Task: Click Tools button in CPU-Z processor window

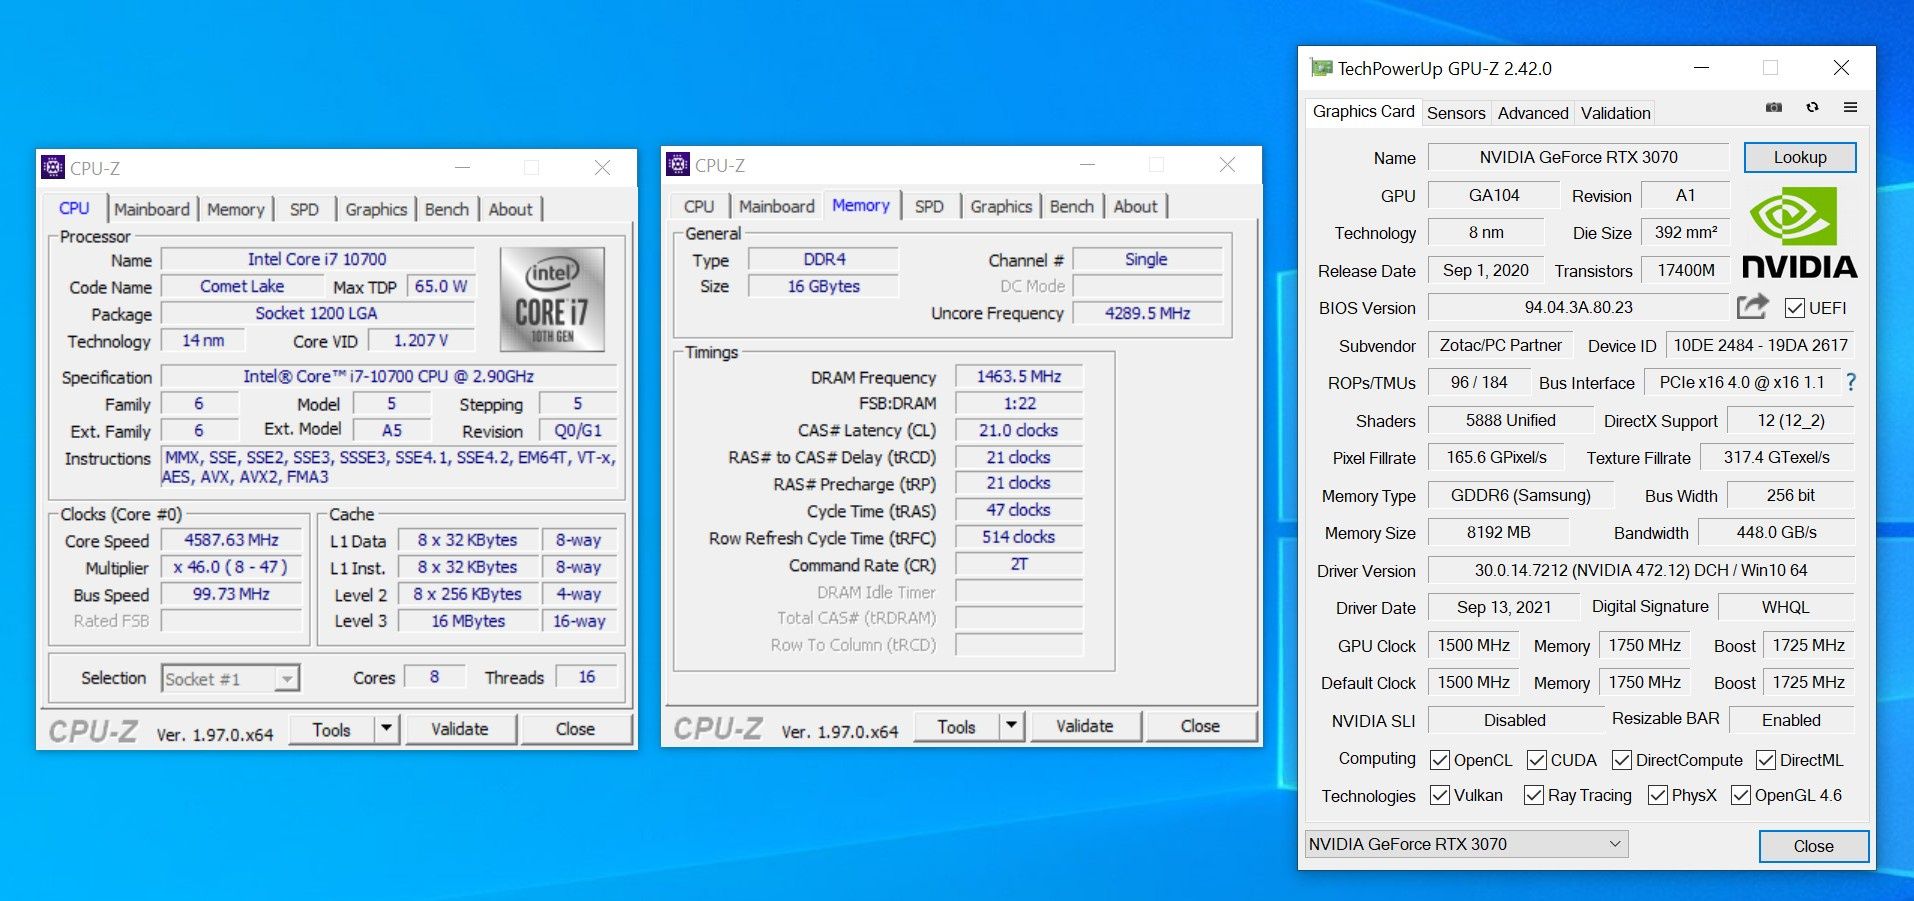Action: click(331, 729)
